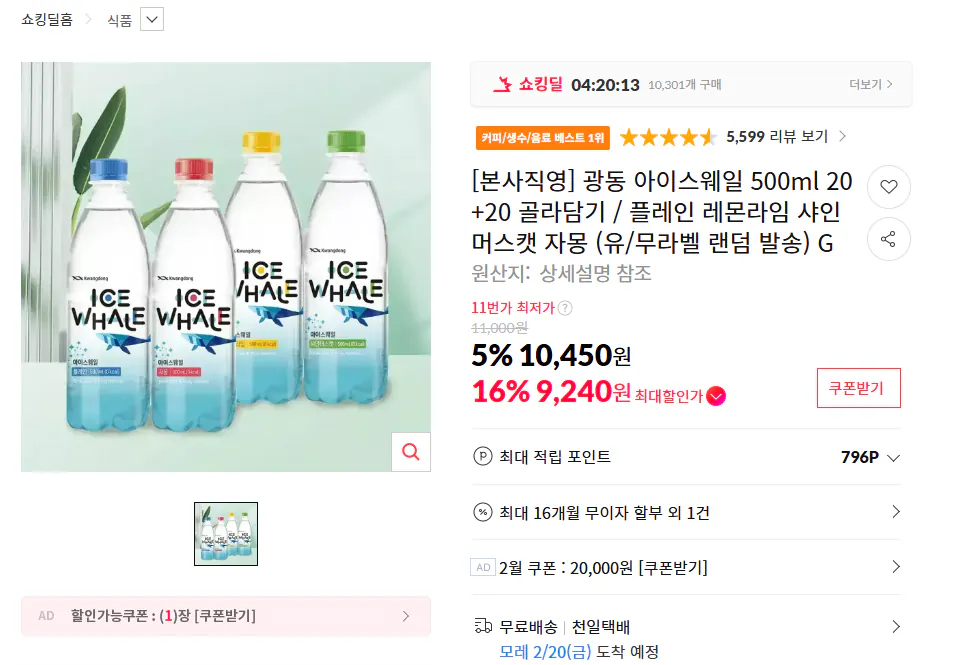
Task: Select the product thumbnail below main image
Action: 225,533
